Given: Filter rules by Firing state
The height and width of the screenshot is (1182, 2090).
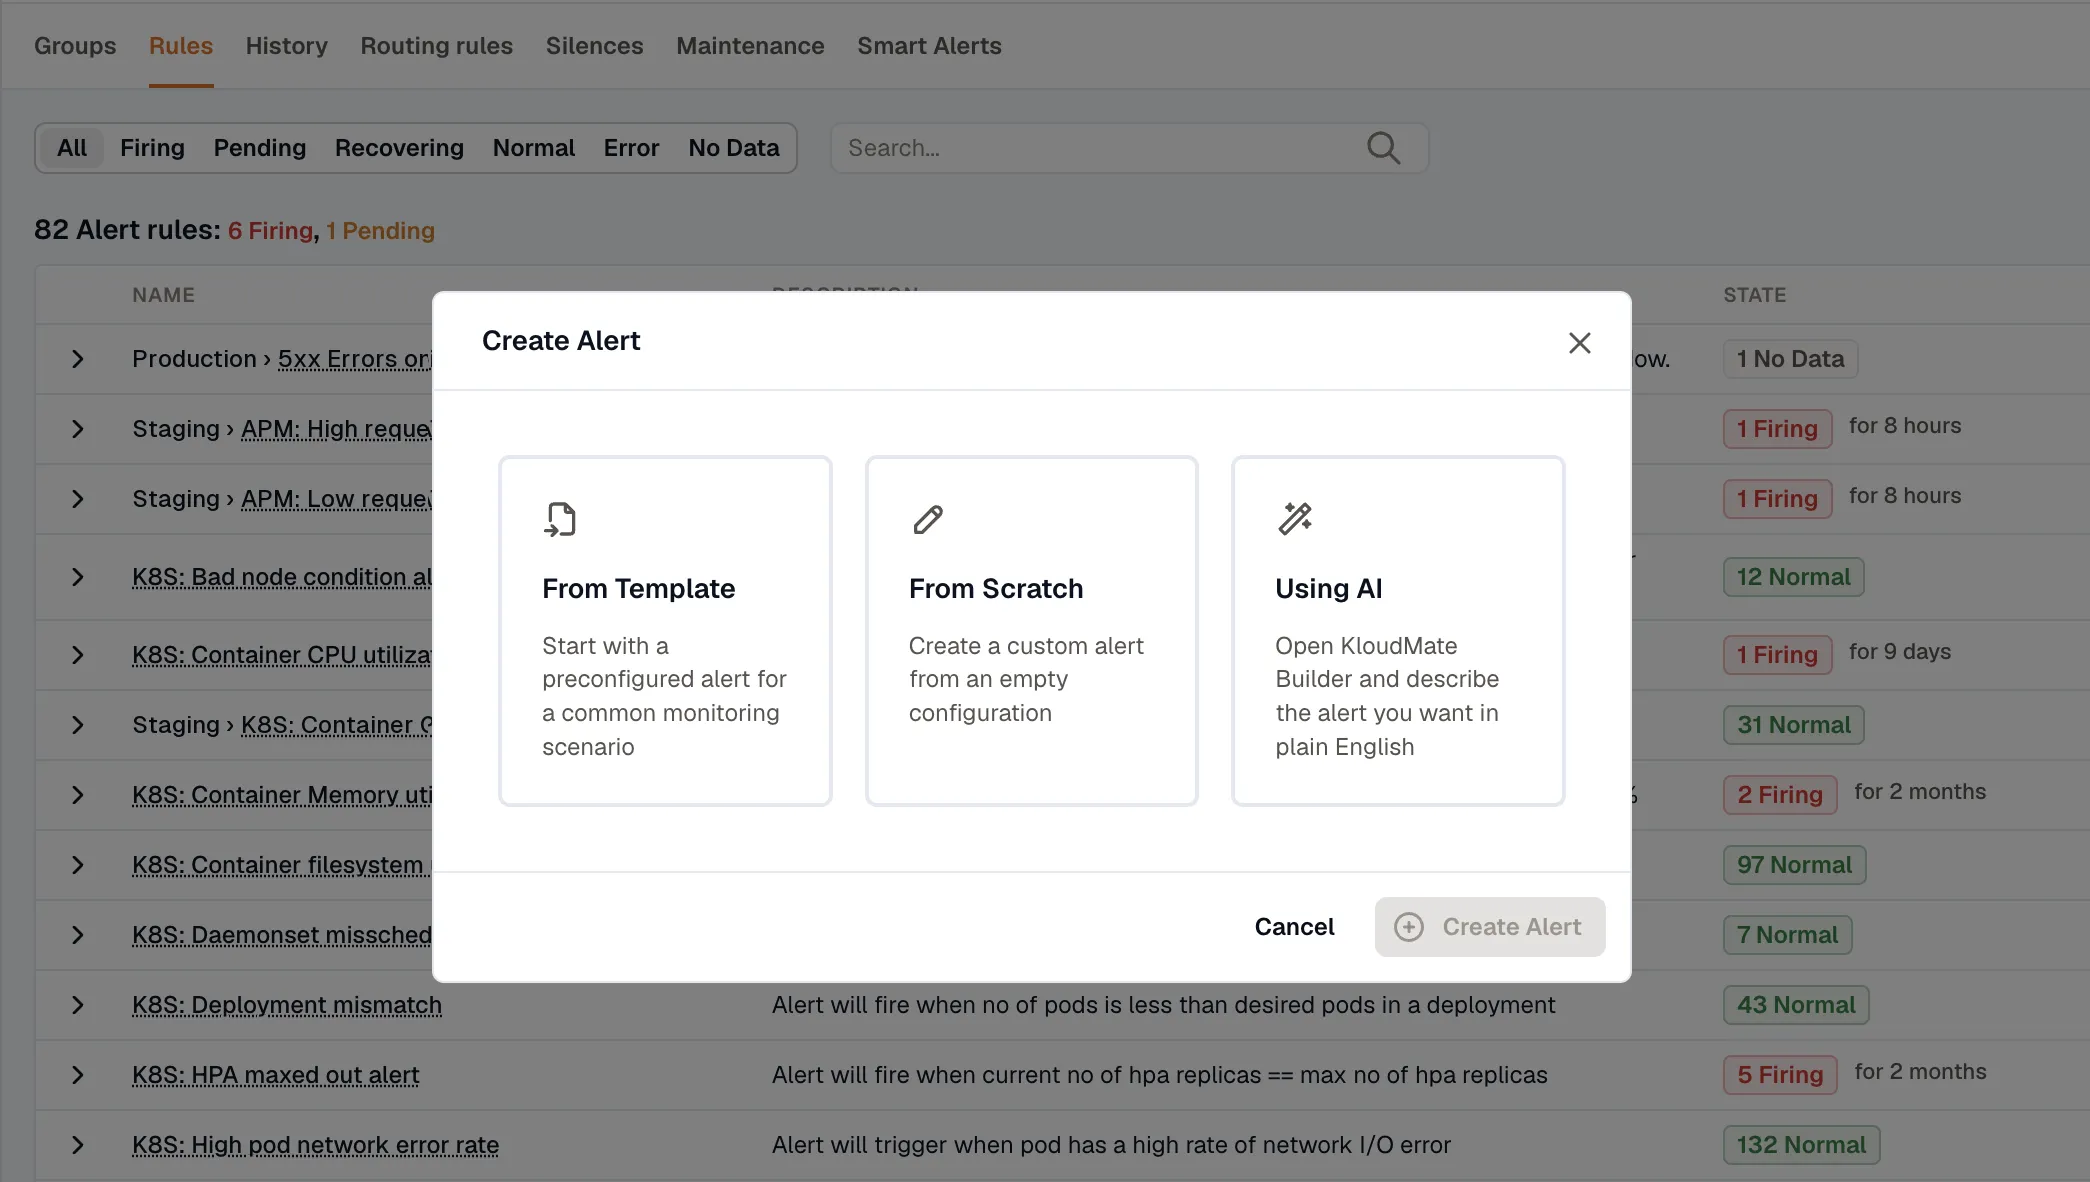Looking at the screenshot, I should (x=152, y=148).
